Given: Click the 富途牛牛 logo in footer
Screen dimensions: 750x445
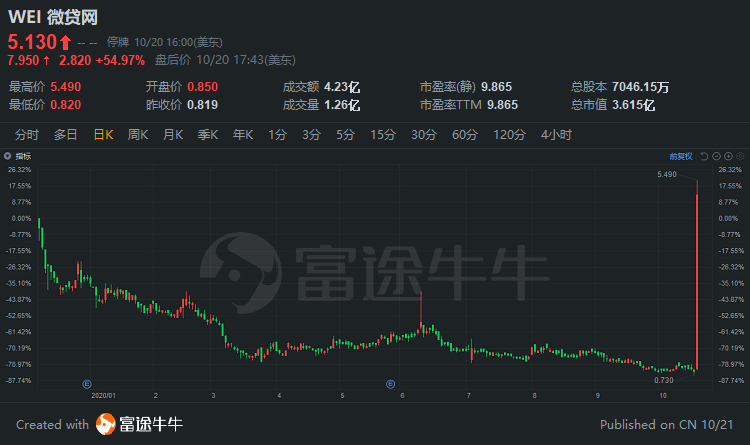Looking at the screenshot, I should coord(139,424).
